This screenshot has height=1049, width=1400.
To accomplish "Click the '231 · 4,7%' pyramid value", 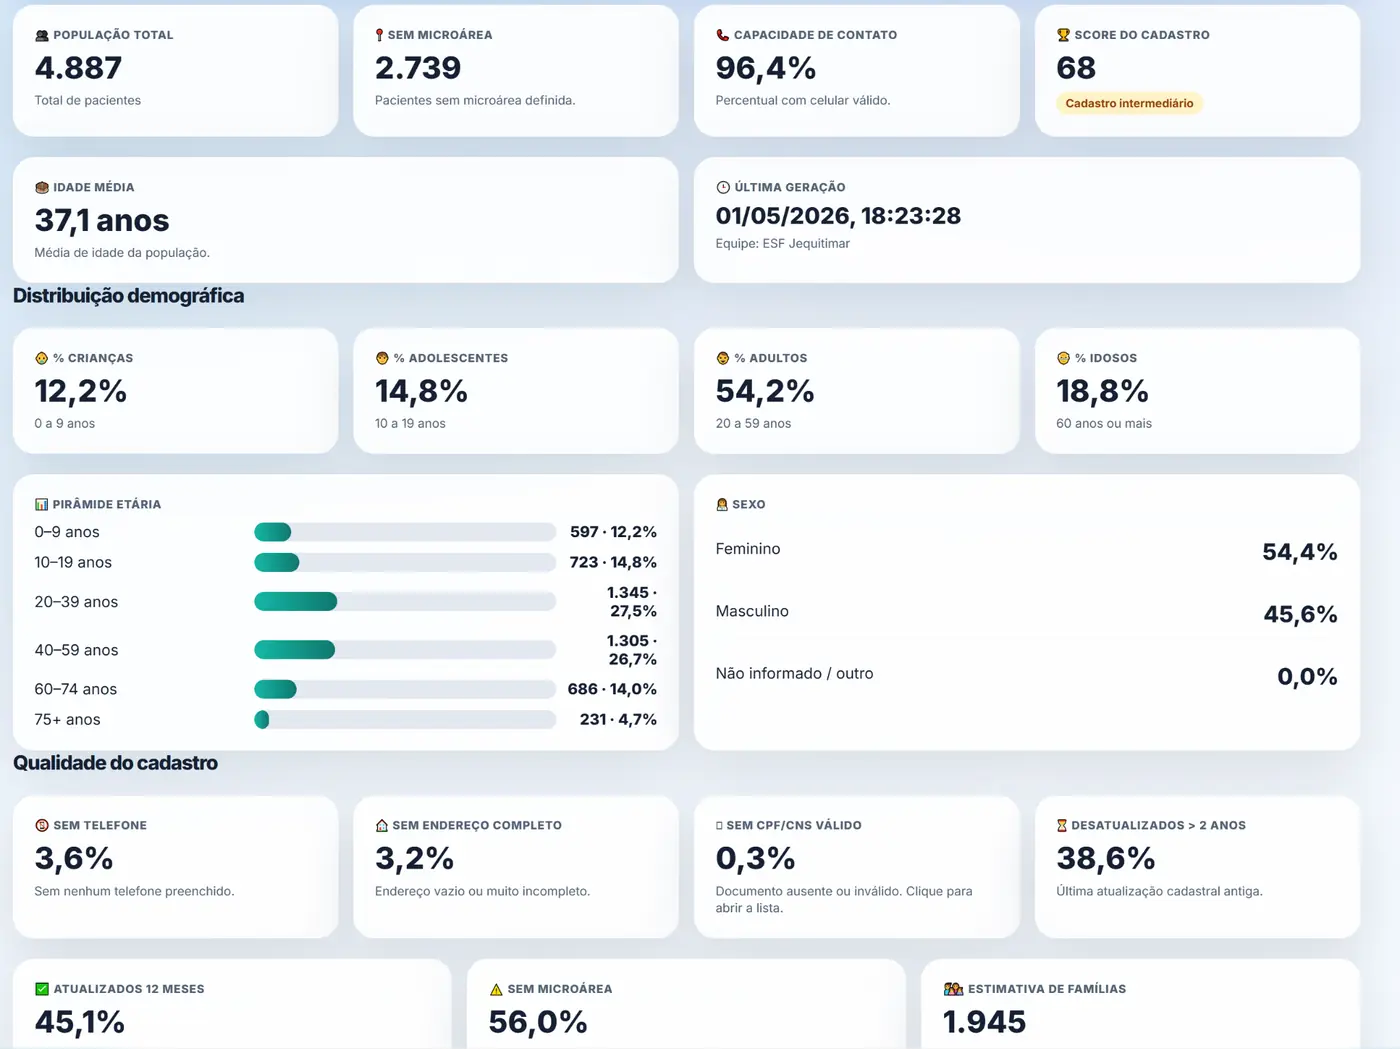I will (x=618, y=719).
